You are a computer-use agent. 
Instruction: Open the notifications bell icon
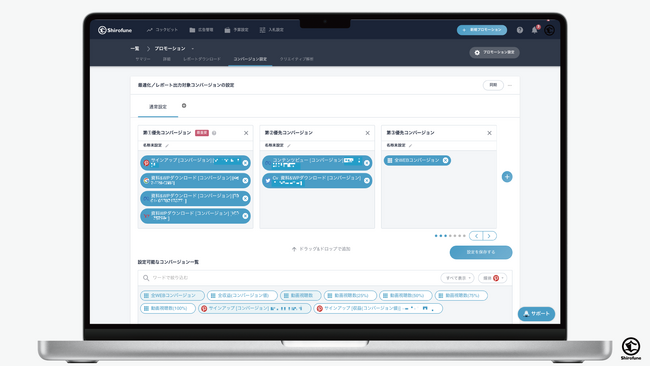point(534,30)
